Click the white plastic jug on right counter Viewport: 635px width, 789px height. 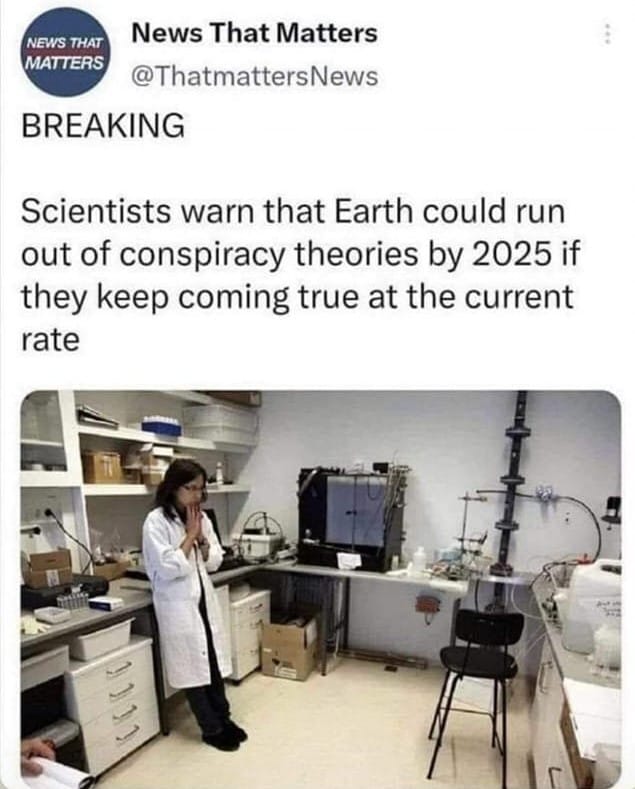590,605
